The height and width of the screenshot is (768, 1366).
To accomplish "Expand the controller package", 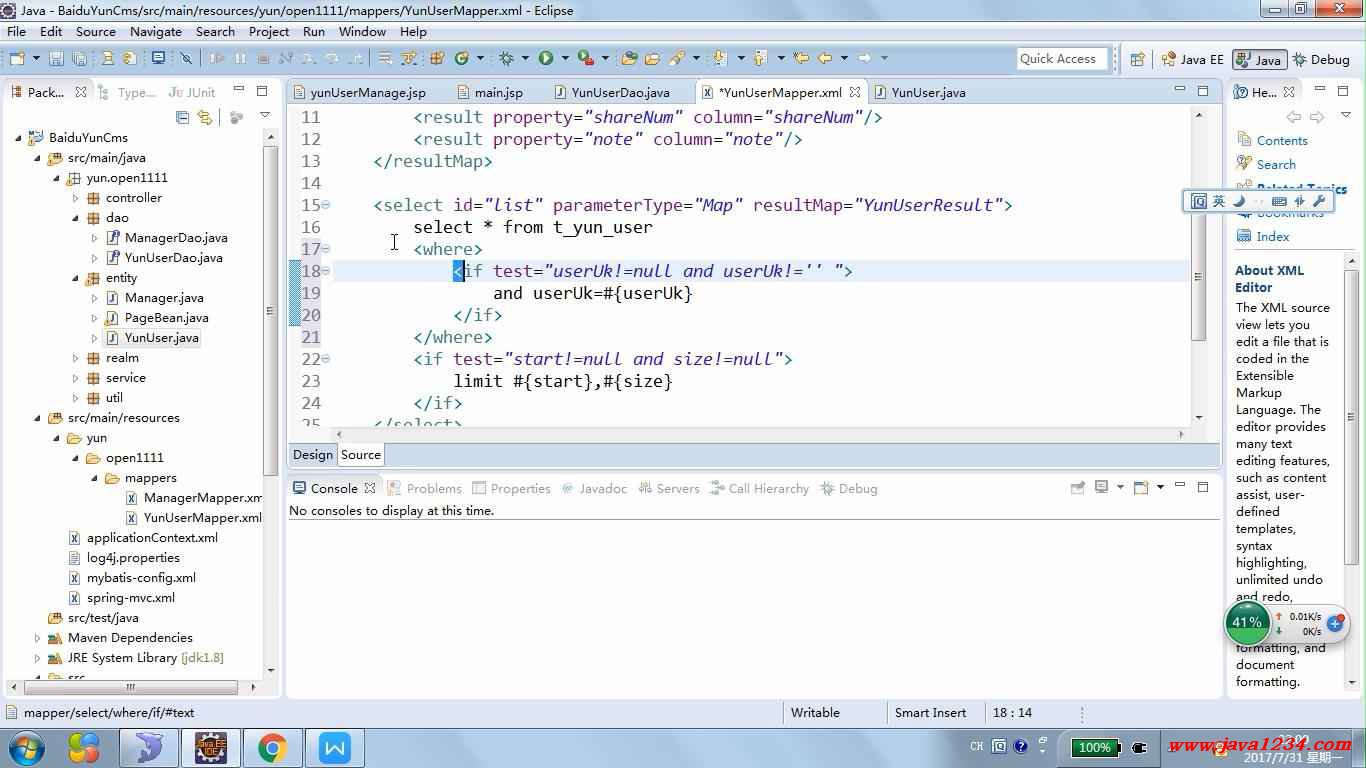I will coord(75,198).
